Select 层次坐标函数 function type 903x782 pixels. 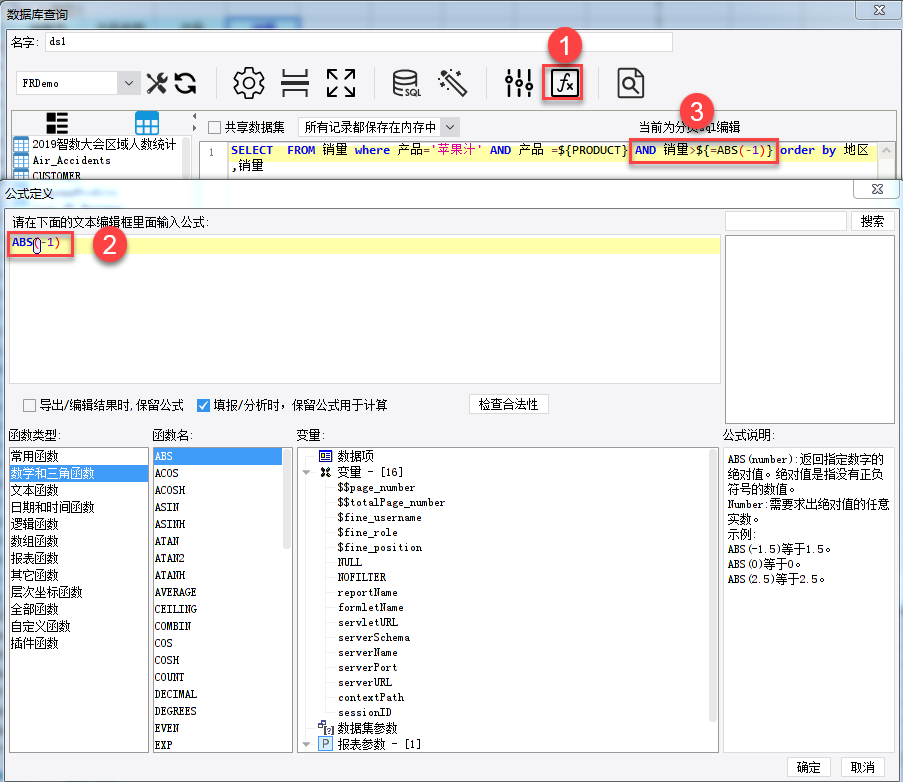tap(79, 592)
